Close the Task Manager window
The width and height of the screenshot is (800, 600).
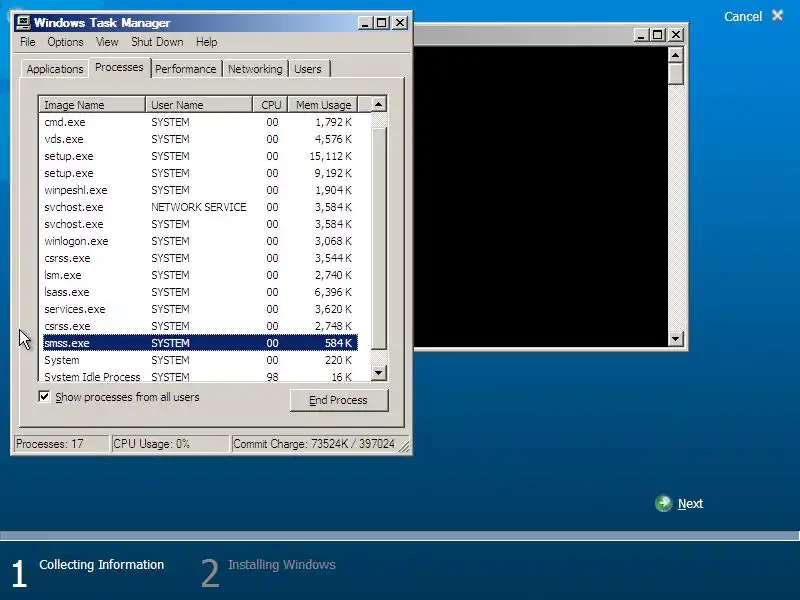coord(400,23)
